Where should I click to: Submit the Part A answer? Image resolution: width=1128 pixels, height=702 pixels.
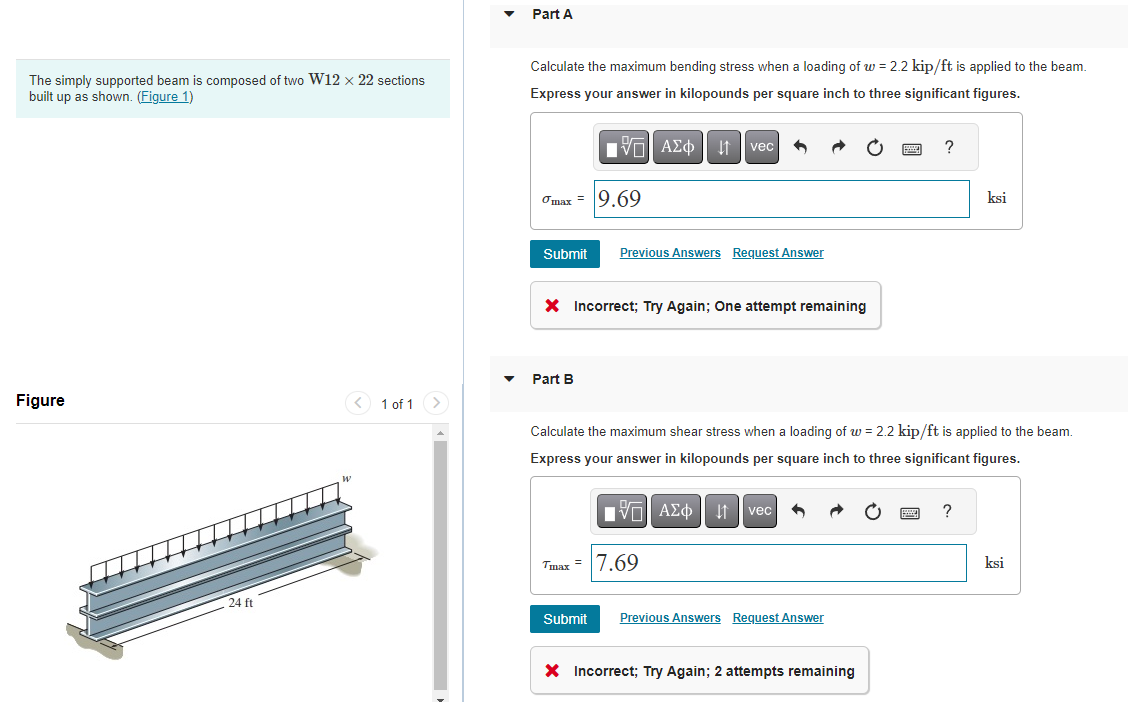tap(565, 254)
